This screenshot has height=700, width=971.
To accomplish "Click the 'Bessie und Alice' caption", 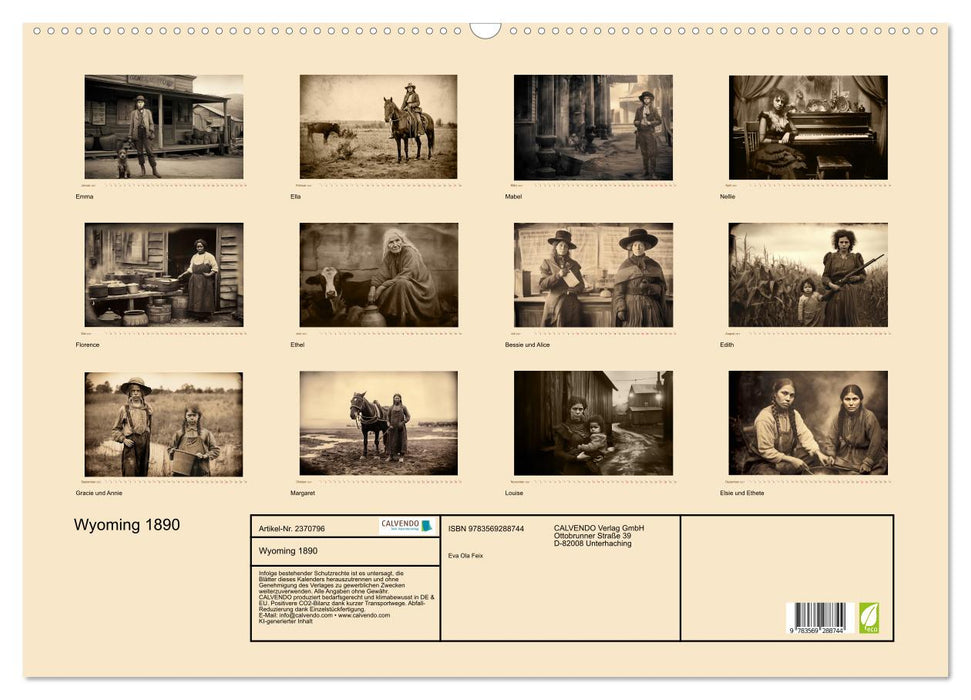I will [x=527, y=344].
